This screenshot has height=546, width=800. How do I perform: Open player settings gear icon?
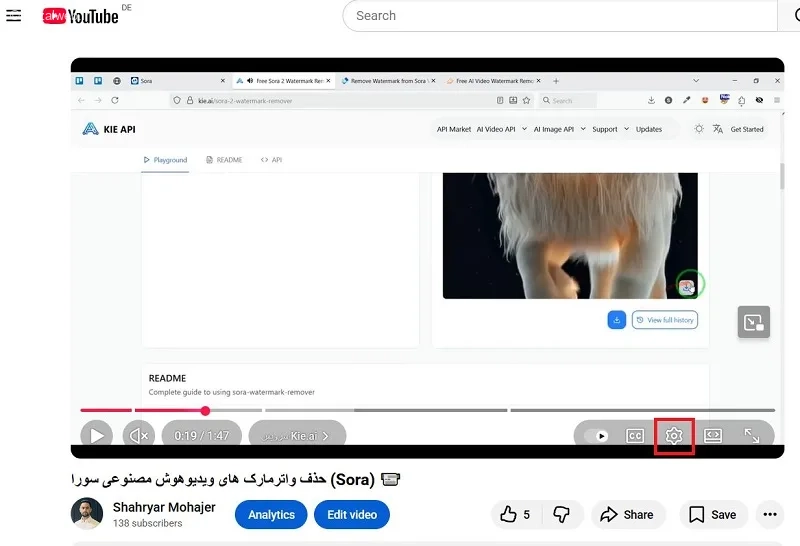(x=674, y=436)
